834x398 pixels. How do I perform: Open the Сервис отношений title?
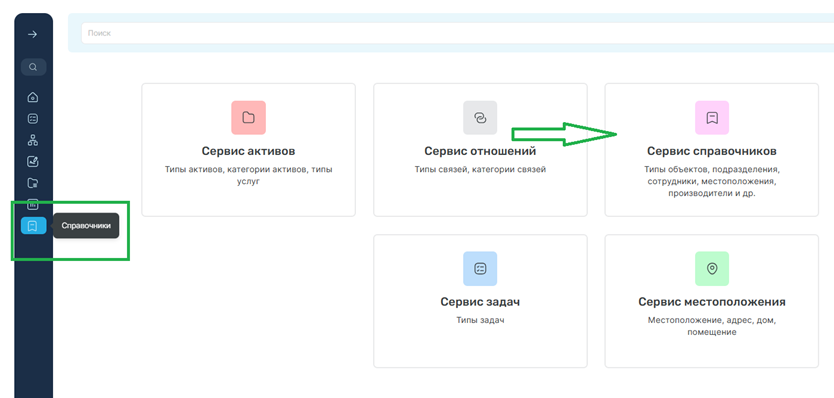pyautogui.click(x=480, y=151)
